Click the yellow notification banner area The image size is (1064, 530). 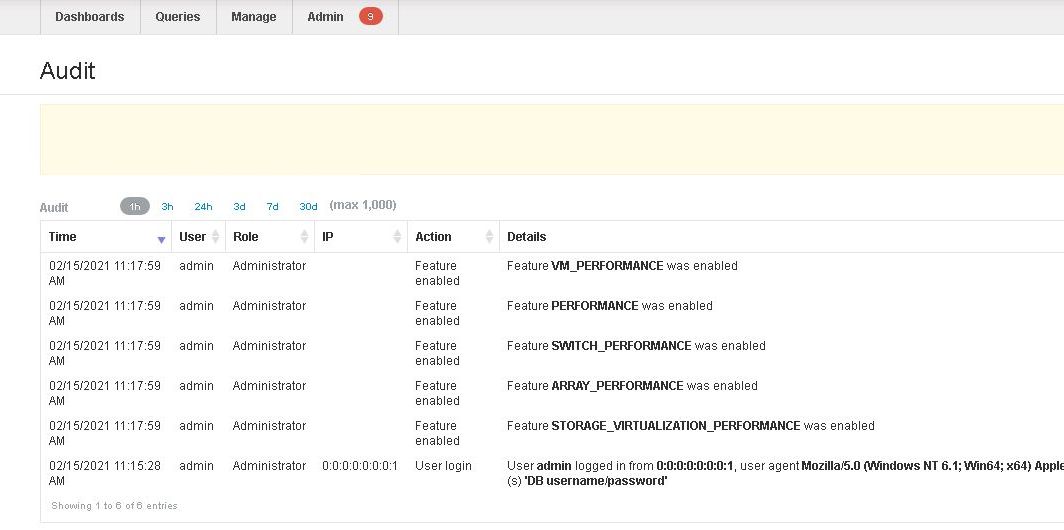tap(551, 139)
